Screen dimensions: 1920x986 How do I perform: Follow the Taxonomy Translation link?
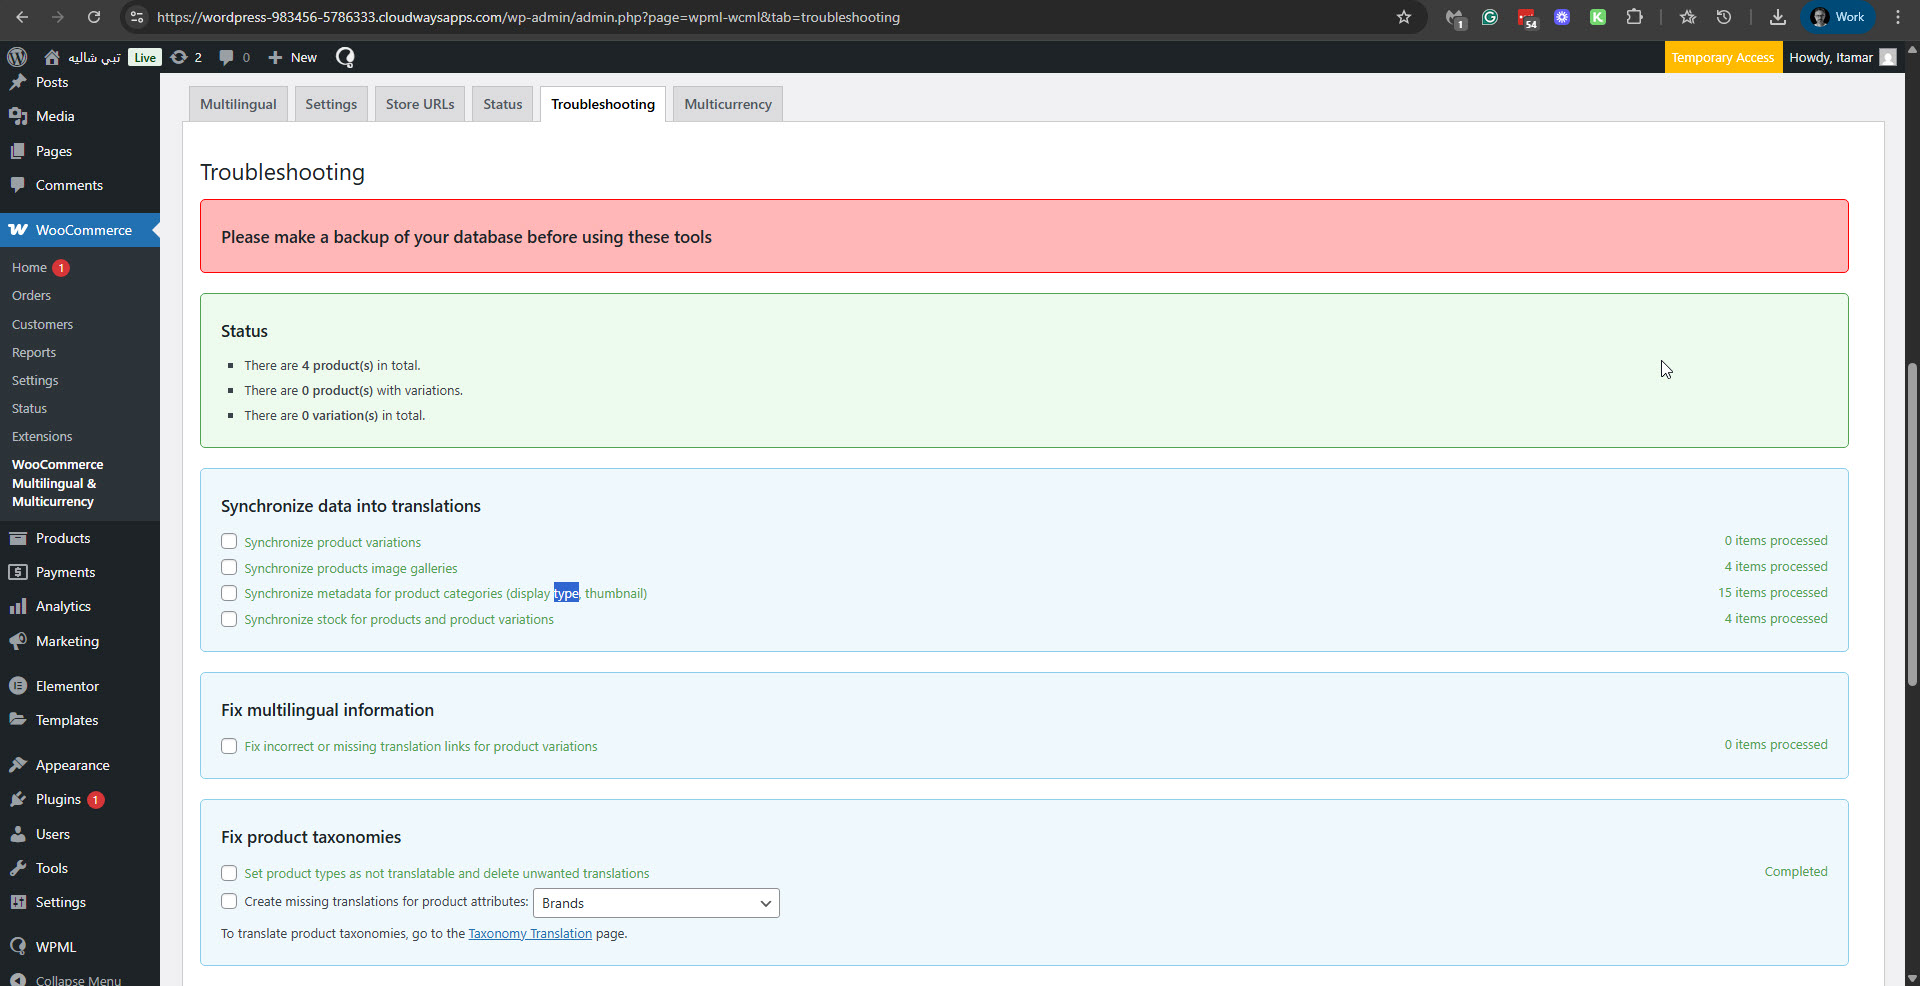pyautogui.click(x=530, y=933)
